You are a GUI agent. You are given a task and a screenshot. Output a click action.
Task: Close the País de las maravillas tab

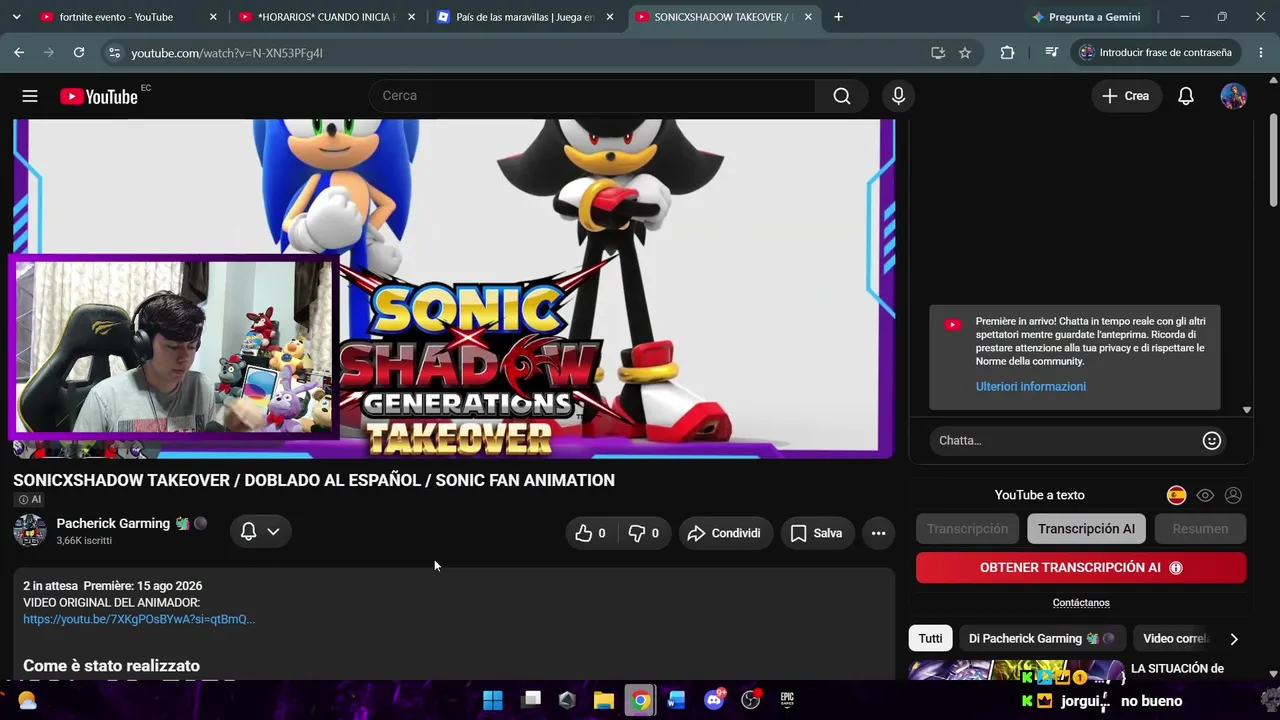click(x=610, y=17)
